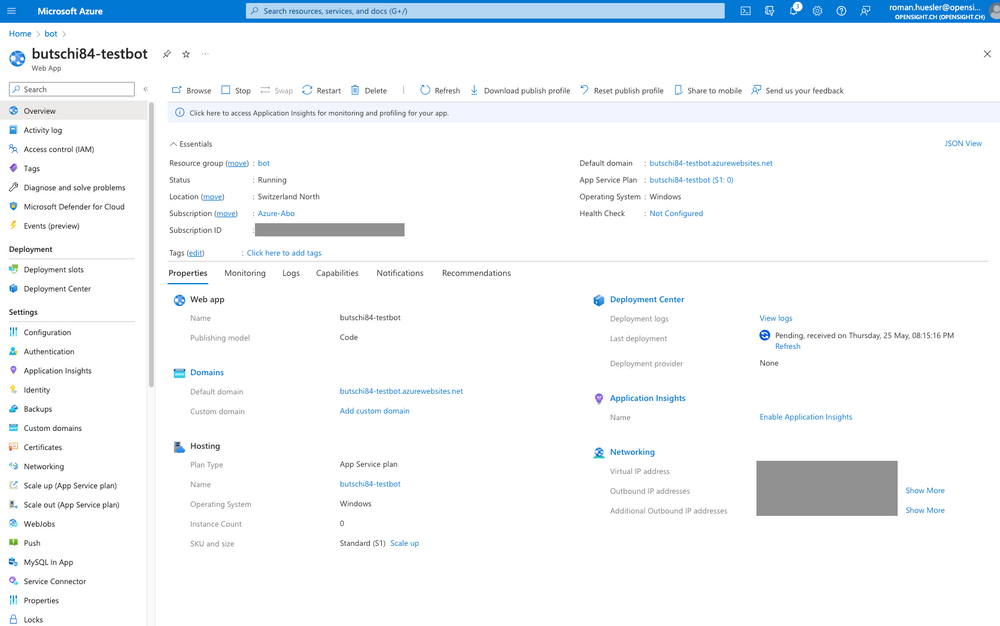Delete the web app
This screenshot has height=626, width=1000.
370,89
